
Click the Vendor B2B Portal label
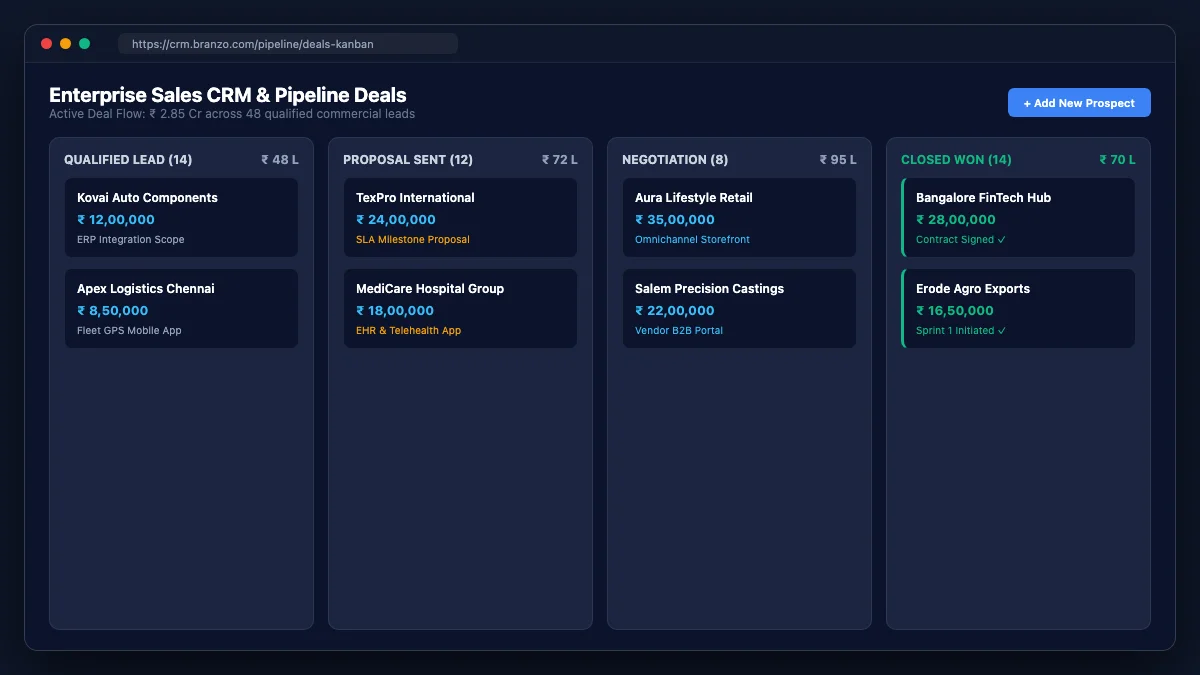tap(679, 331)
